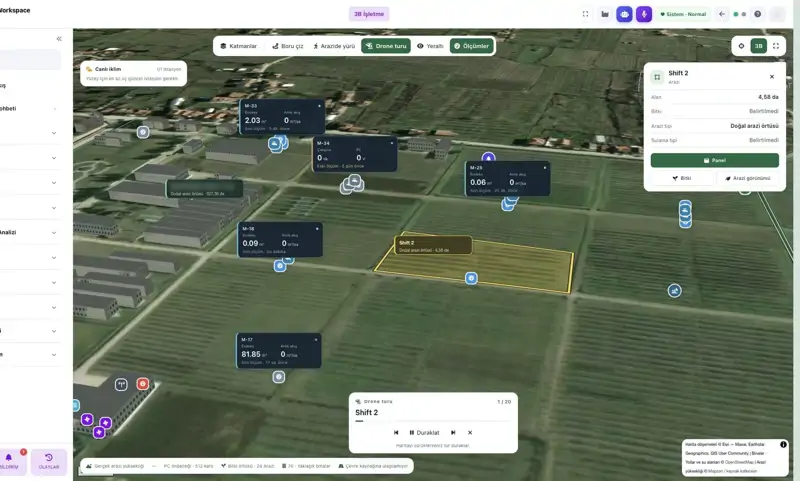Click marker under the M-18 card
800x481 pixels.
point(280,266)
